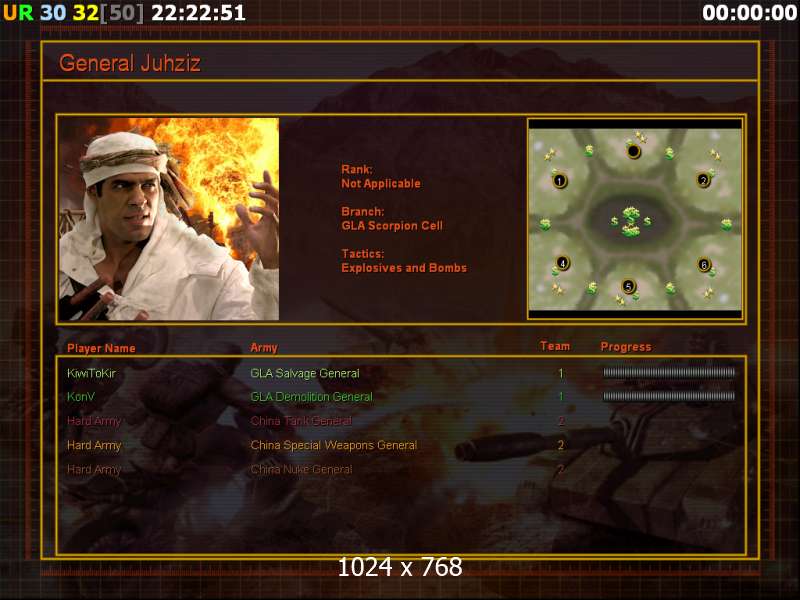Pick the unnumbered black start marker

[x=633, y=152]
